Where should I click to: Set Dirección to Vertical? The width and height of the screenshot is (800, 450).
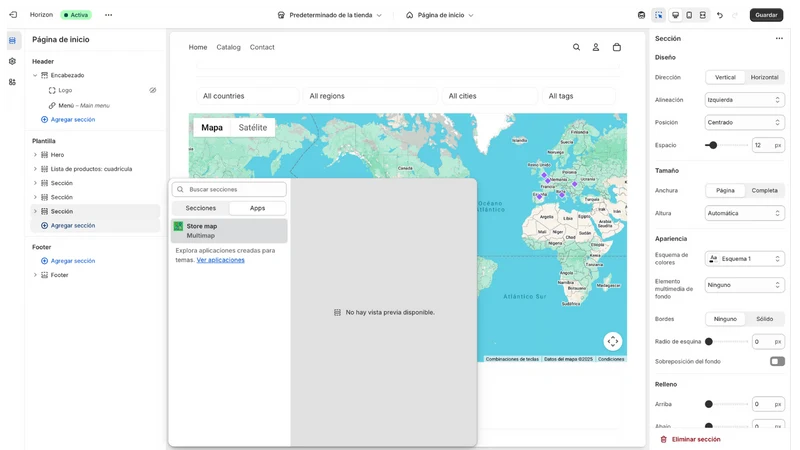click(x=725, y=78)
